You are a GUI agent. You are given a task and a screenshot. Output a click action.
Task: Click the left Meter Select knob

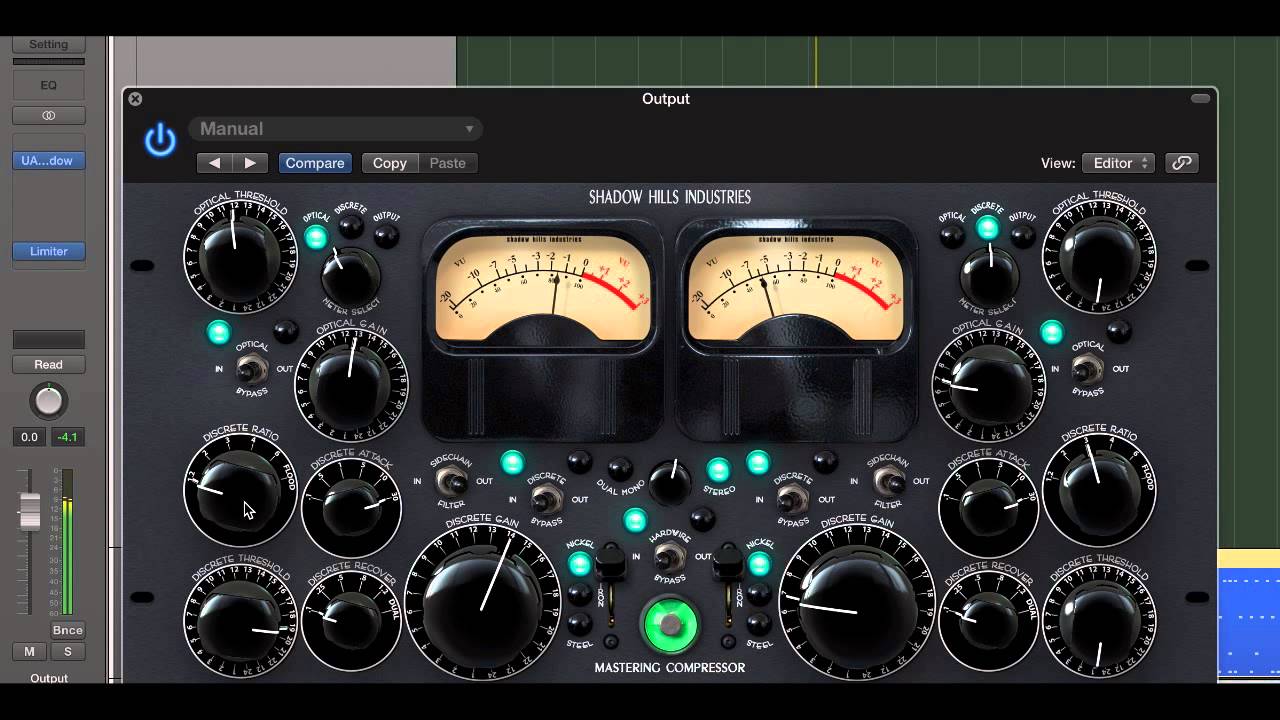[x=350, y=275]
